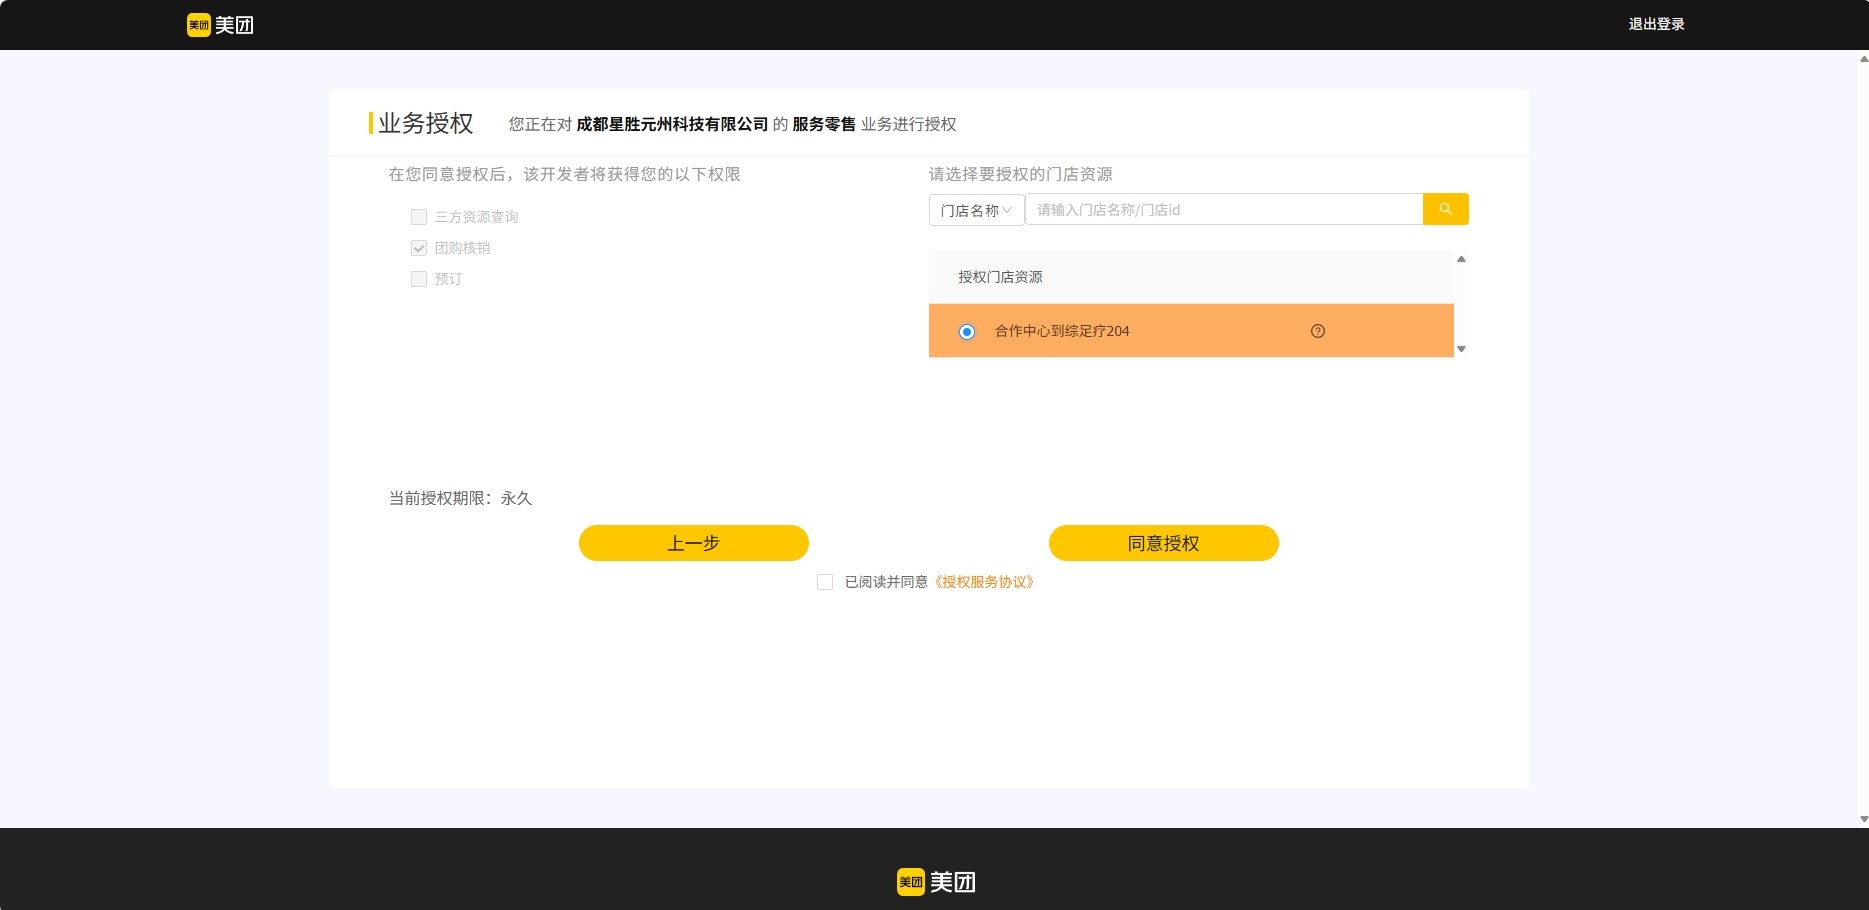Click the Meituan logo in the footer
1869x910 pixels.
pos(936,882)
